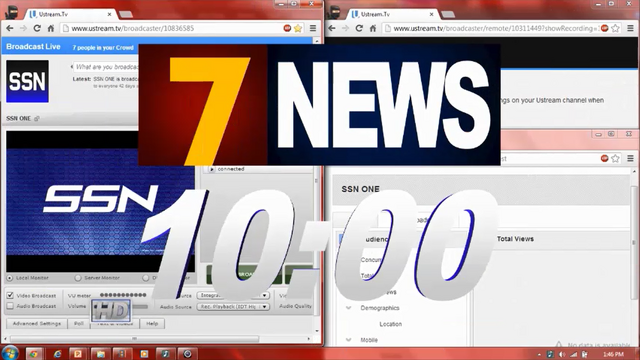Click the bookmark star in the lower right window

(x=616, y=158)
